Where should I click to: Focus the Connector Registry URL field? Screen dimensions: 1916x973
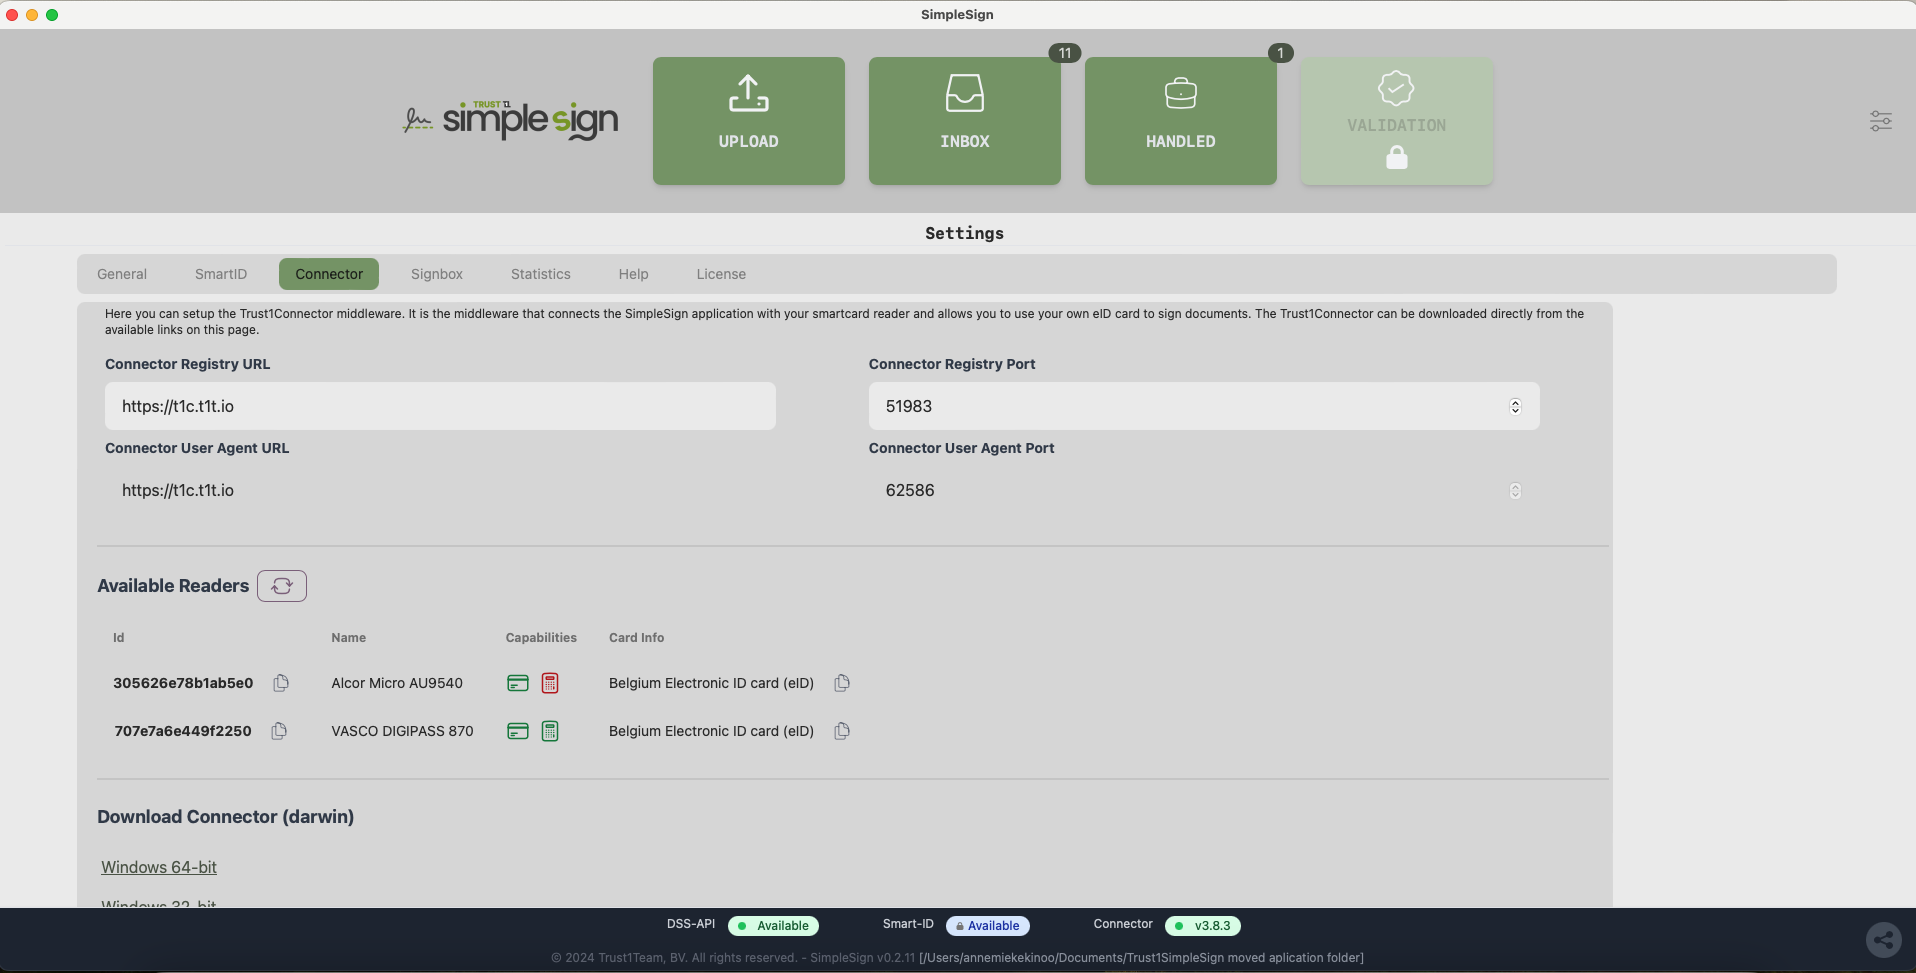440,406
